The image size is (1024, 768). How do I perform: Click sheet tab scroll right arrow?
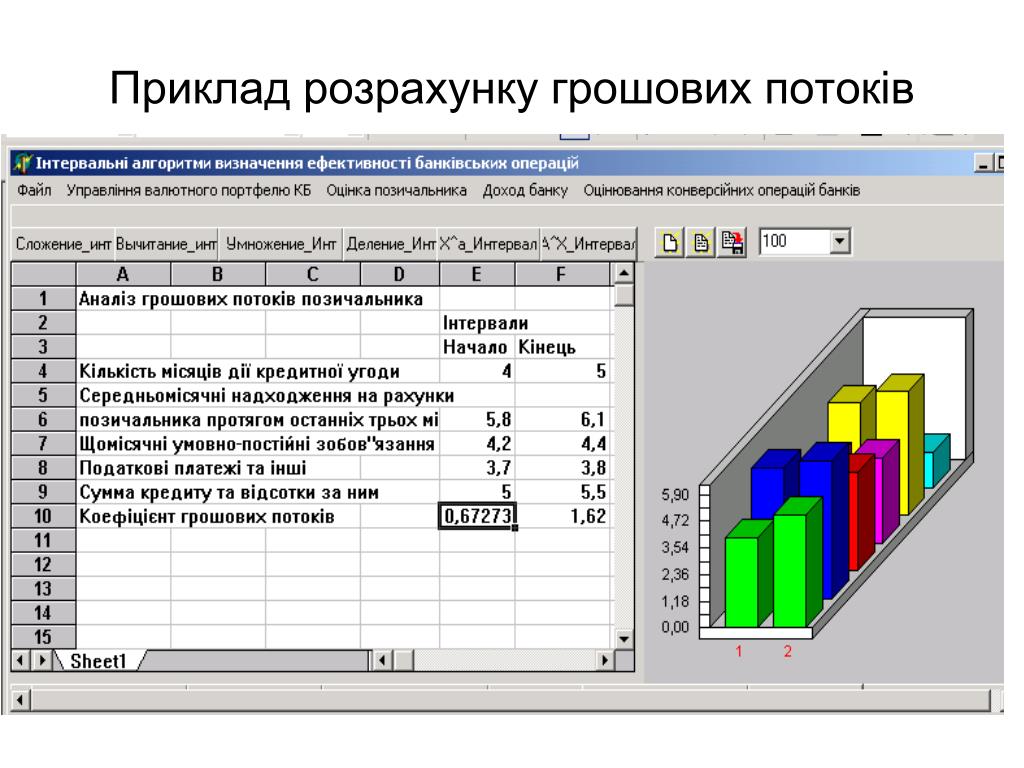pos(42,660)
